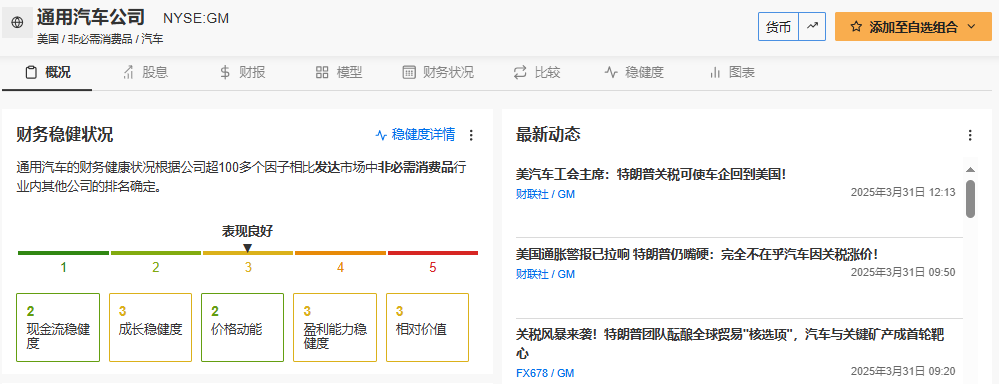Switch to the 股息 tab
Image resolution: width=999 pixels, height=384 pixels.
(145, 73)
